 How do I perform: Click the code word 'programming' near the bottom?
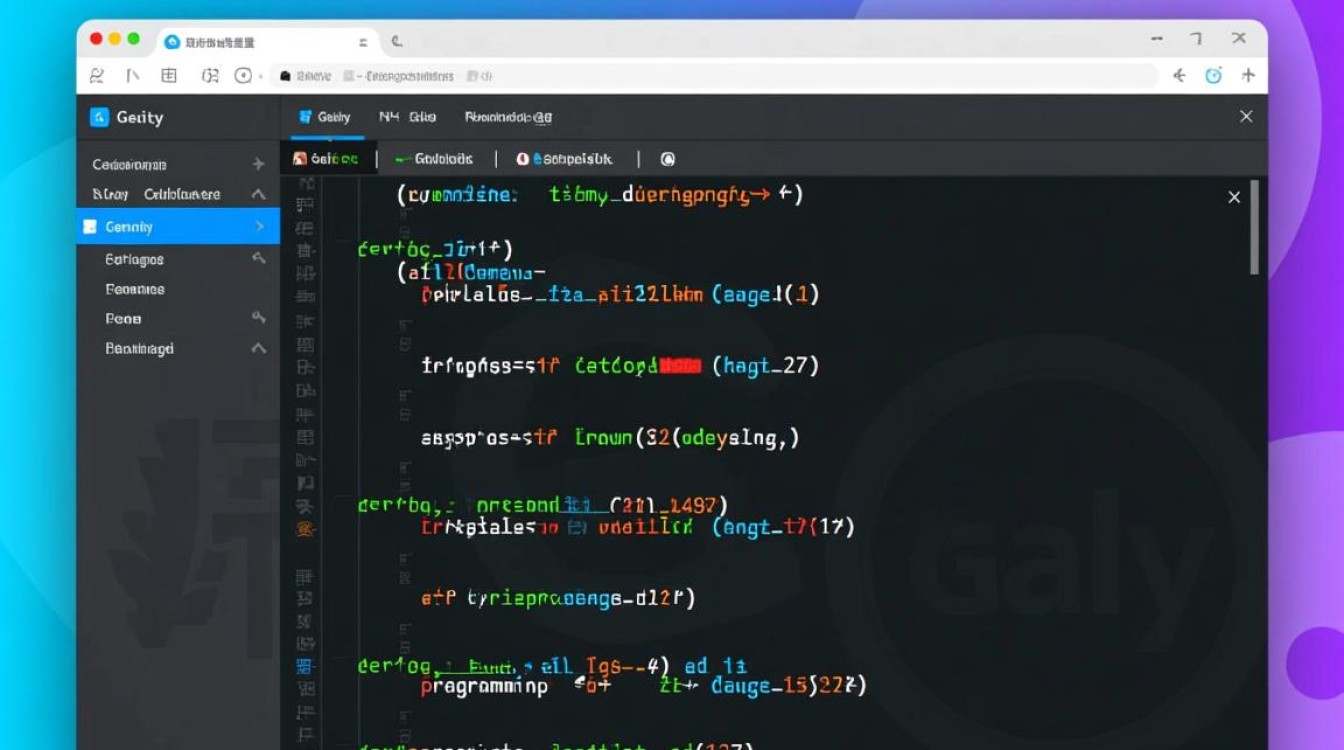tap(484, 687)
